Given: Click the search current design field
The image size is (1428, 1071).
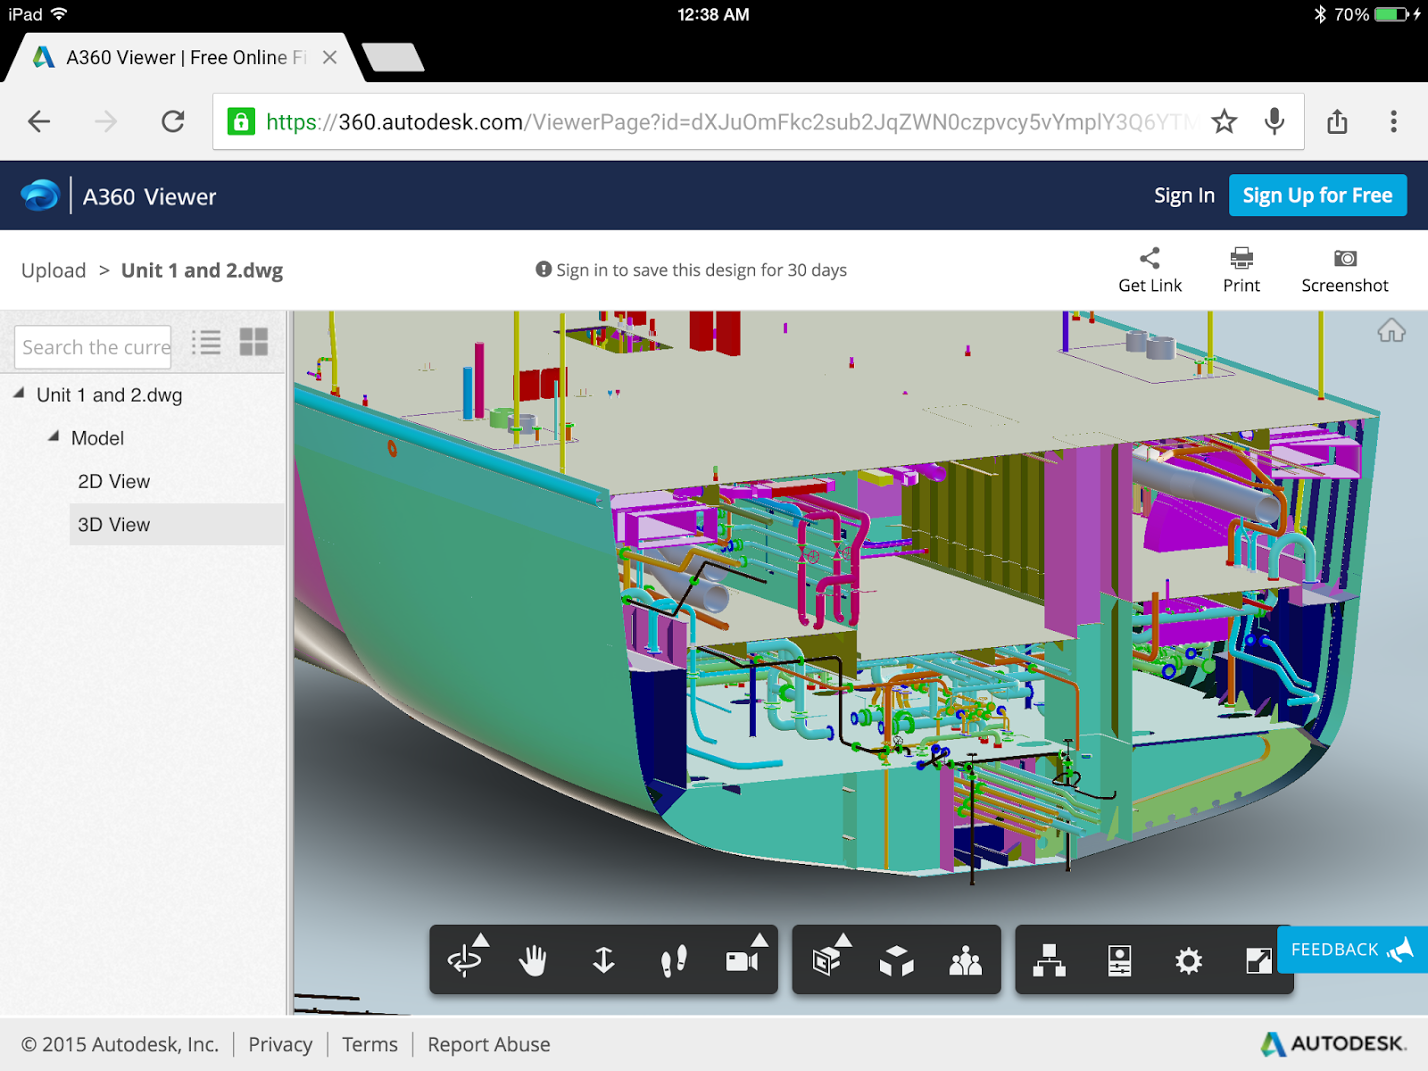Looking at the screenshot, I should coord(94,347).
